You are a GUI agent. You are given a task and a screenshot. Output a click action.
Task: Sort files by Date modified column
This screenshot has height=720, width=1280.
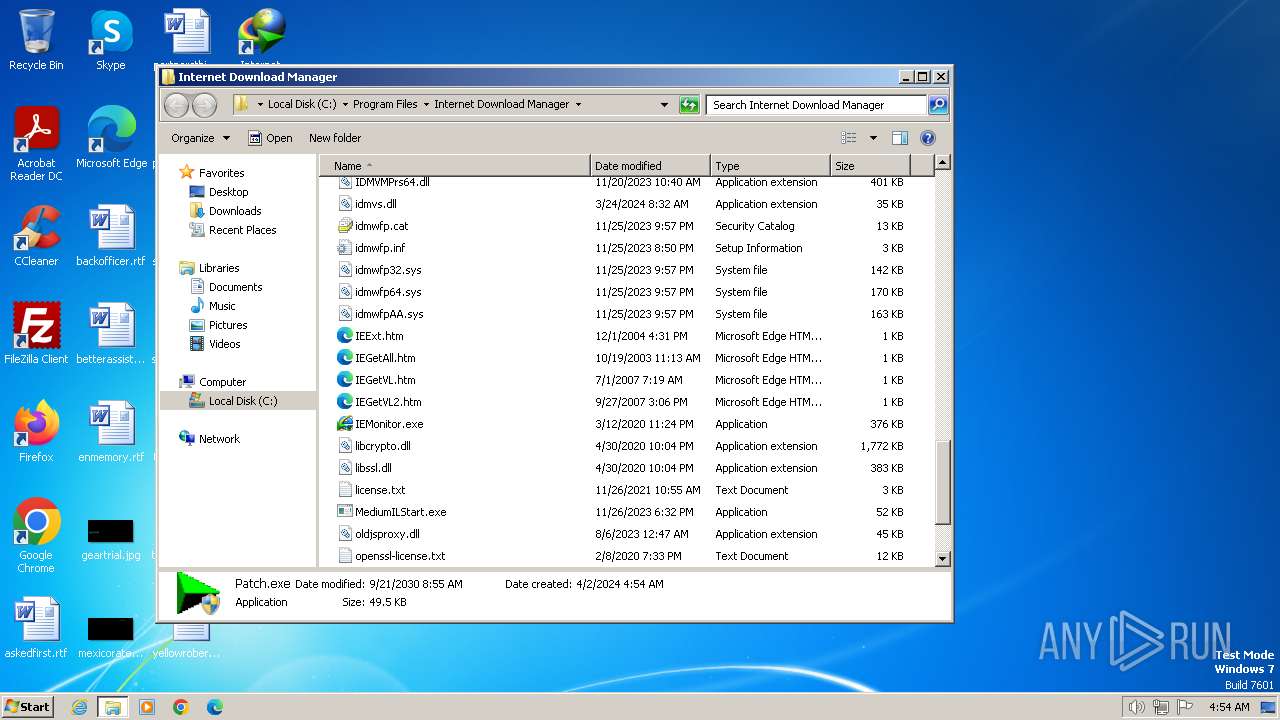pos(650,166)
